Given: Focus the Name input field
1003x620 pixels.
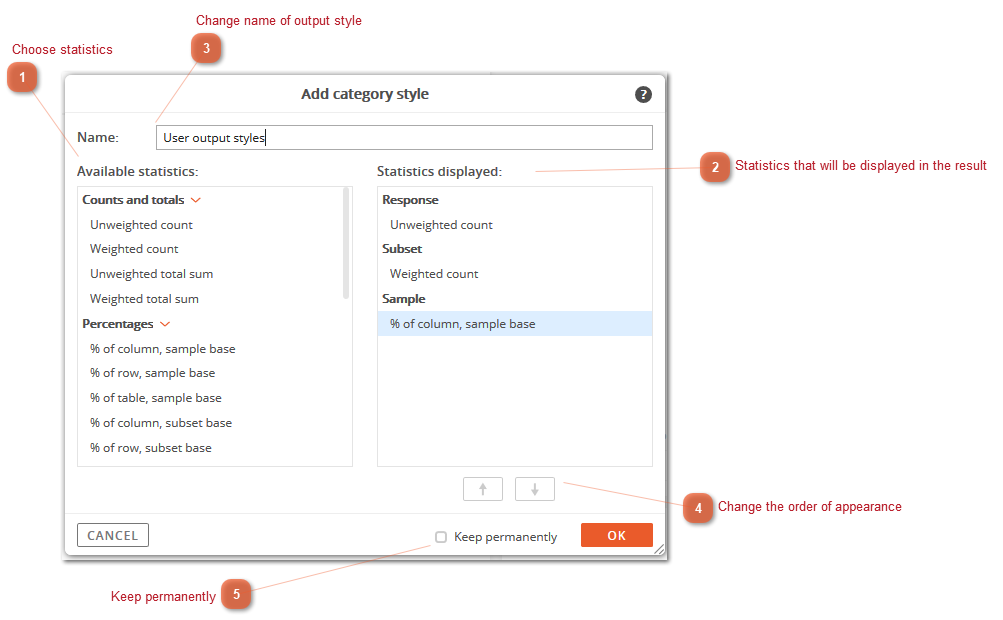Looking at the screenshot, I should point(404,138).
